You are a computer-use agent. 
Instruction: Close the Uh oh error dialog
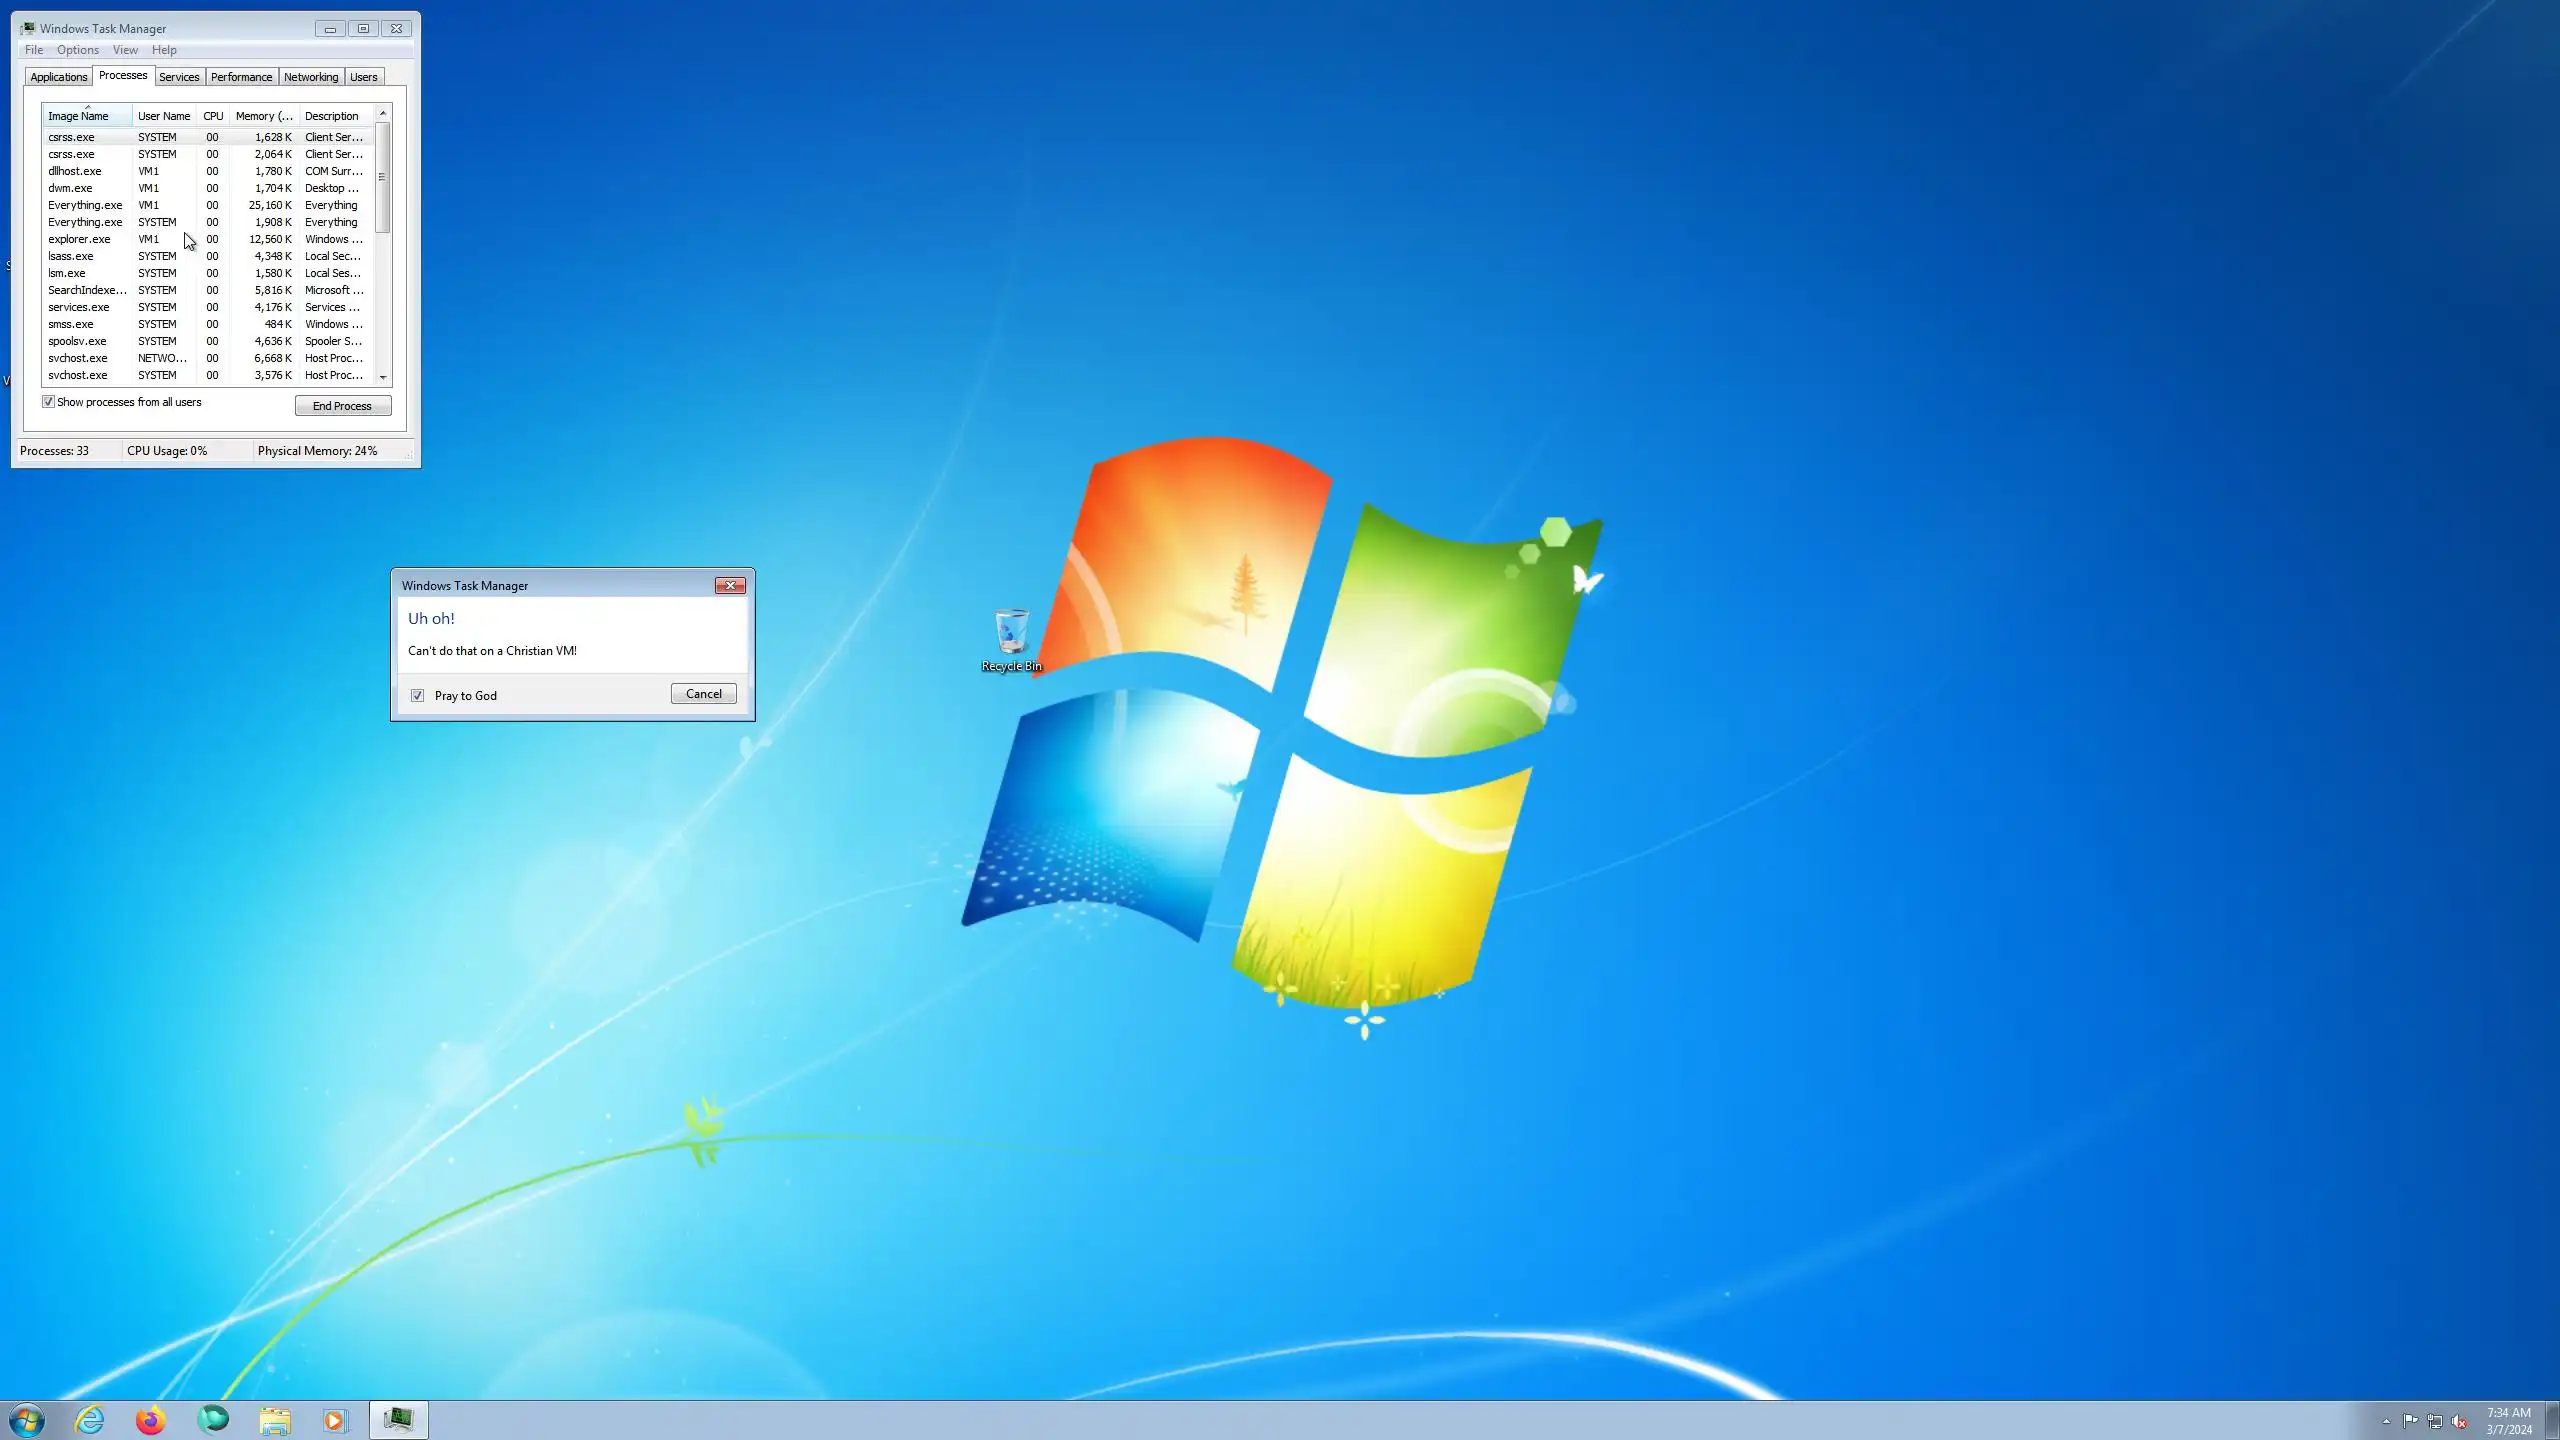coord(730,586)
